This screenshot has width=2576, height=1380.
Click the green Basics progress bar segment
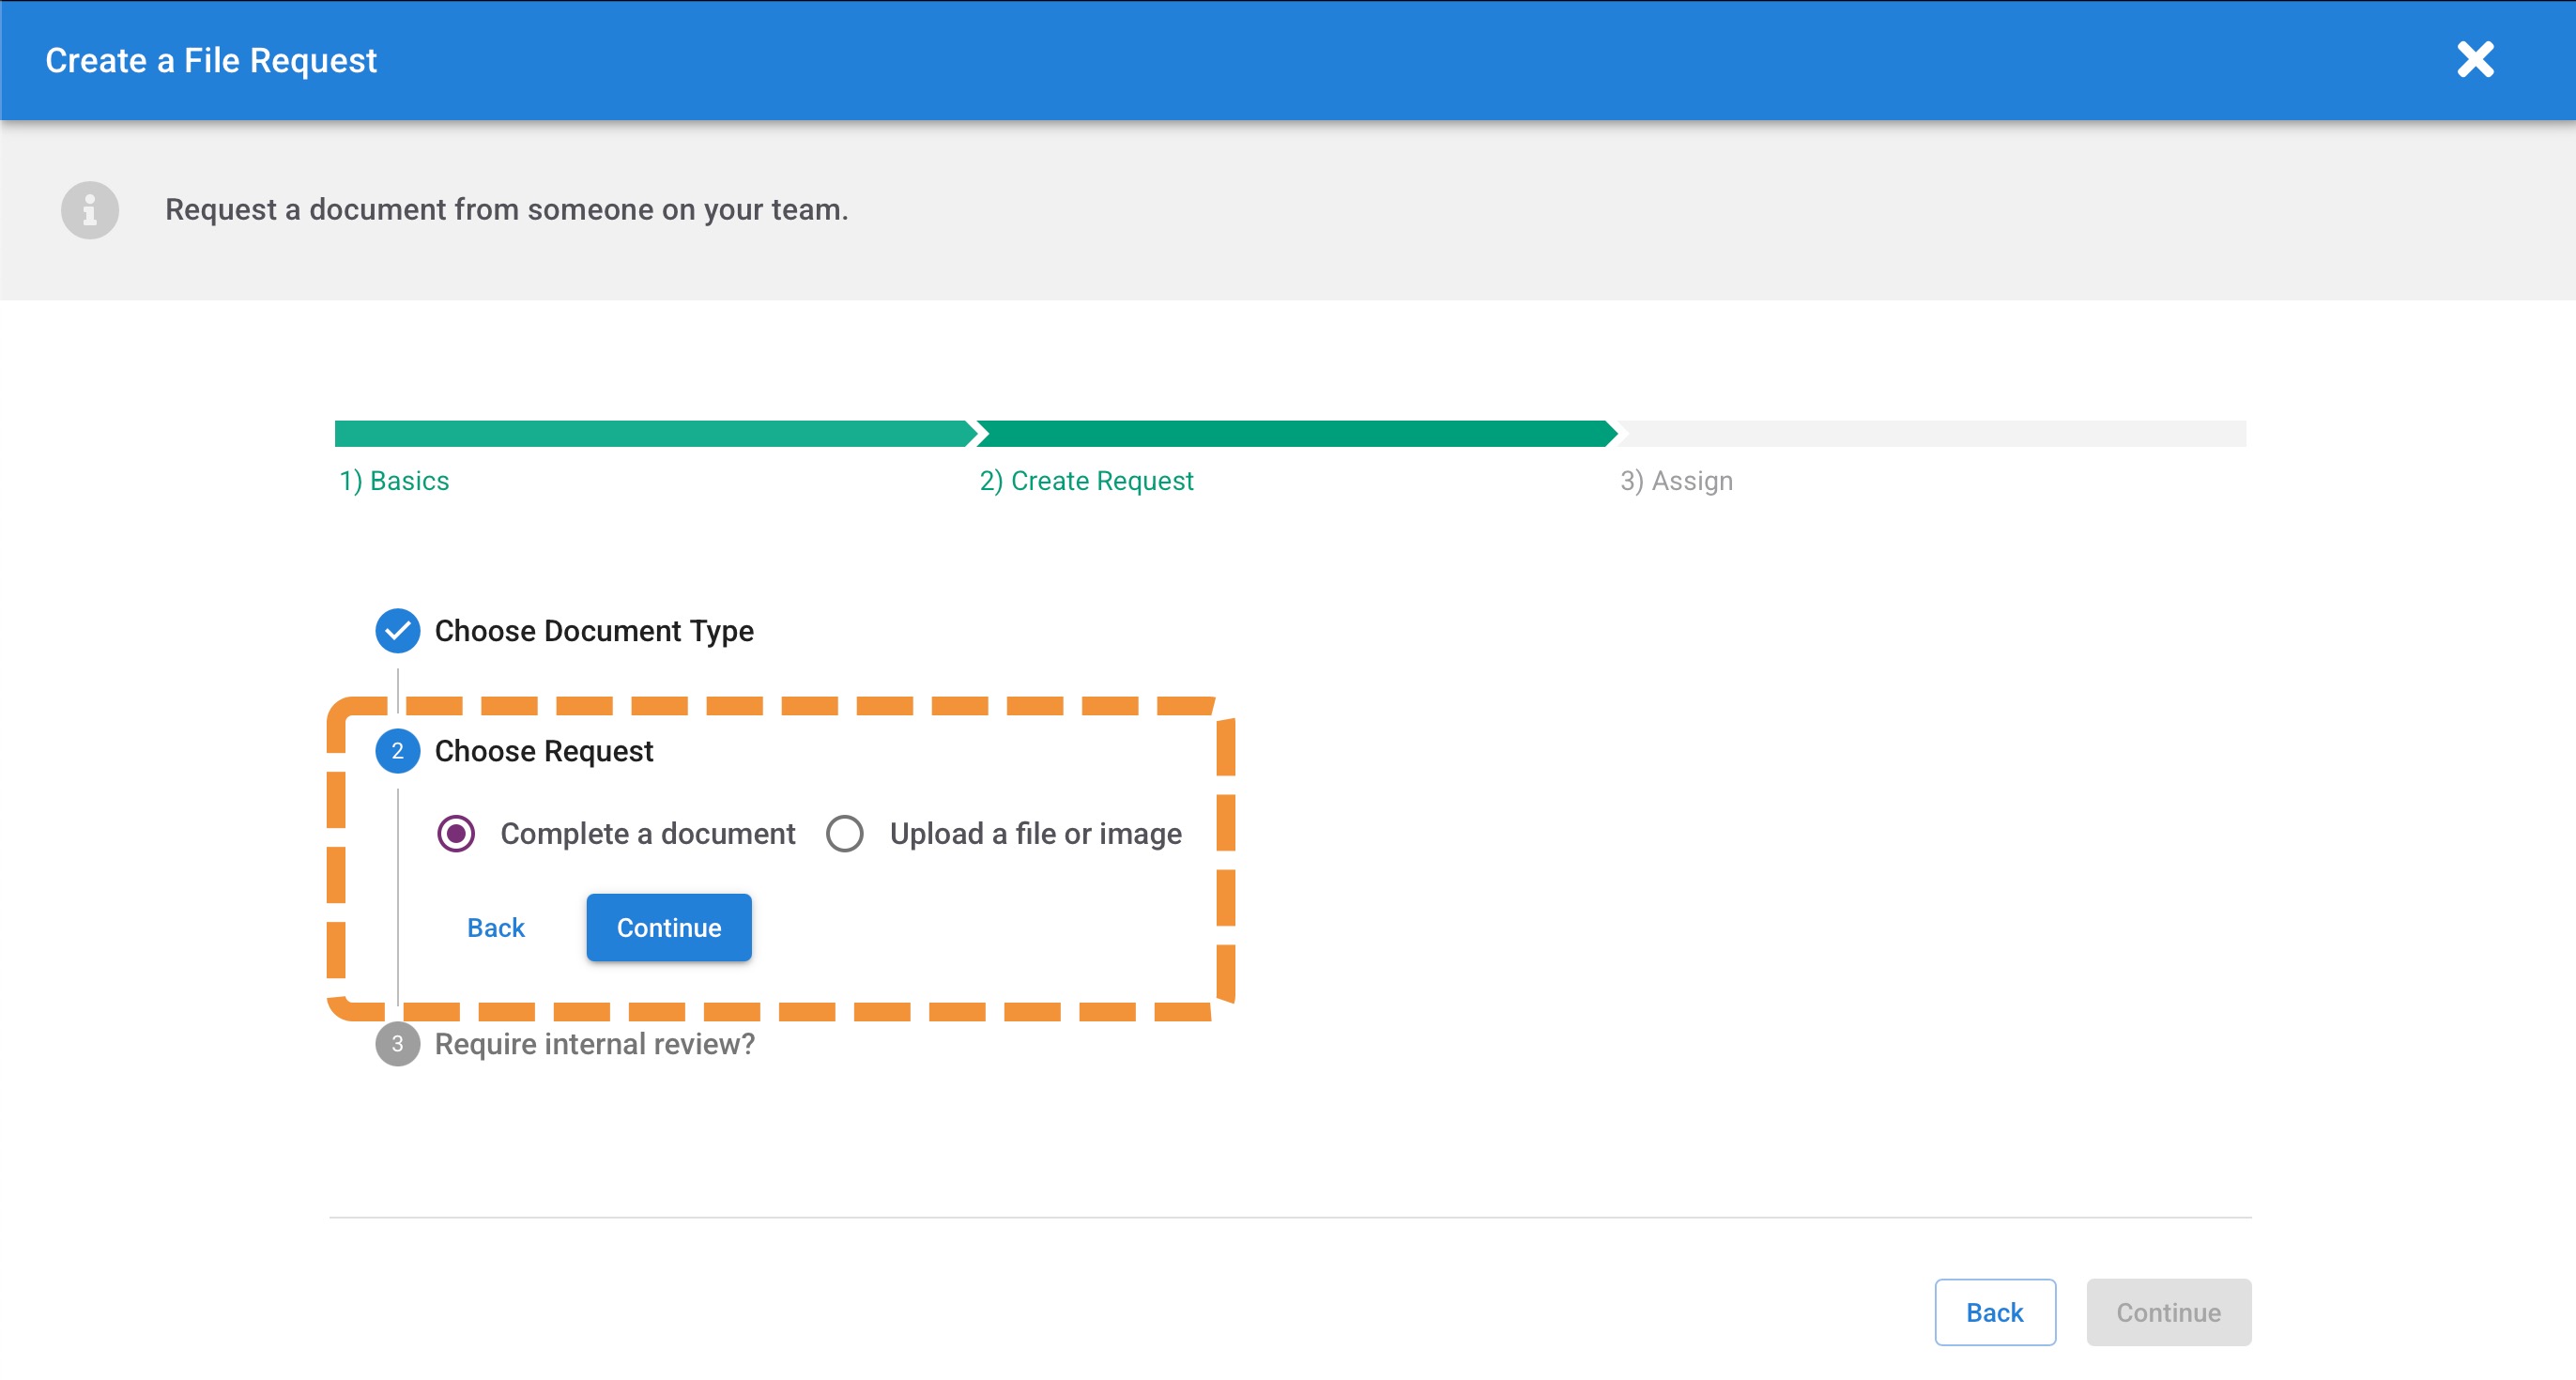650,433
